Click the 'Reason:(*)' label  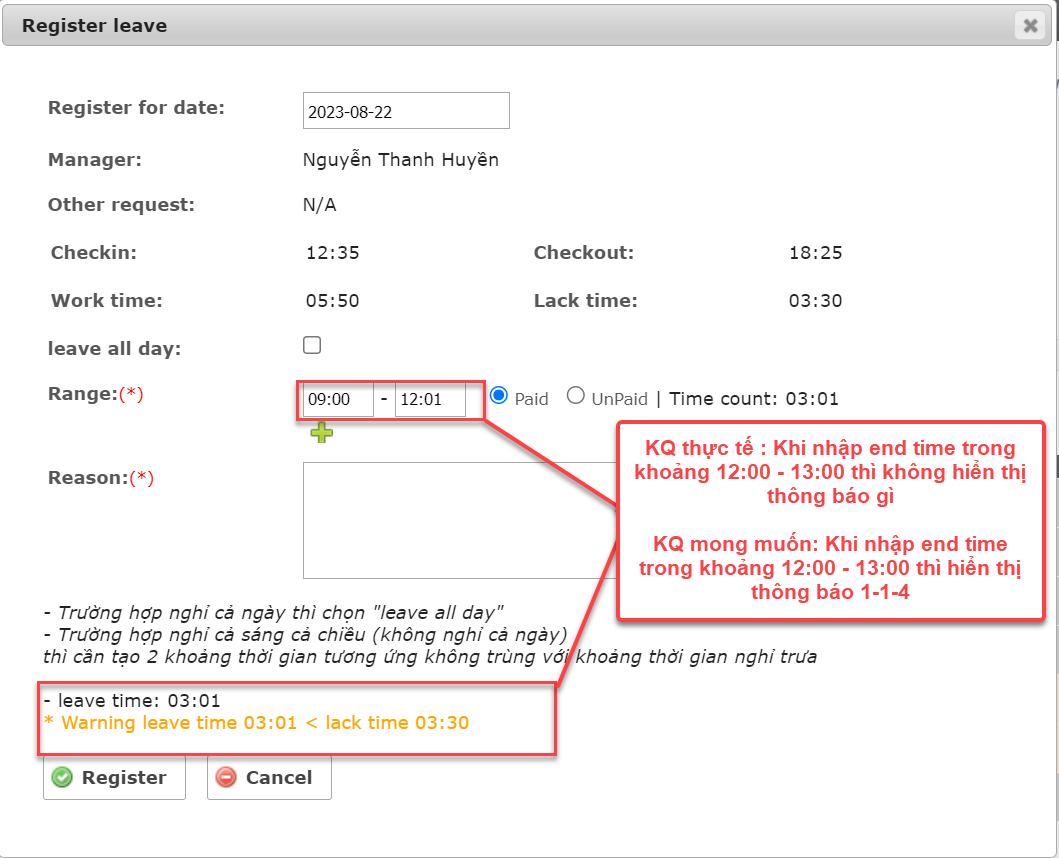(101, 478)
